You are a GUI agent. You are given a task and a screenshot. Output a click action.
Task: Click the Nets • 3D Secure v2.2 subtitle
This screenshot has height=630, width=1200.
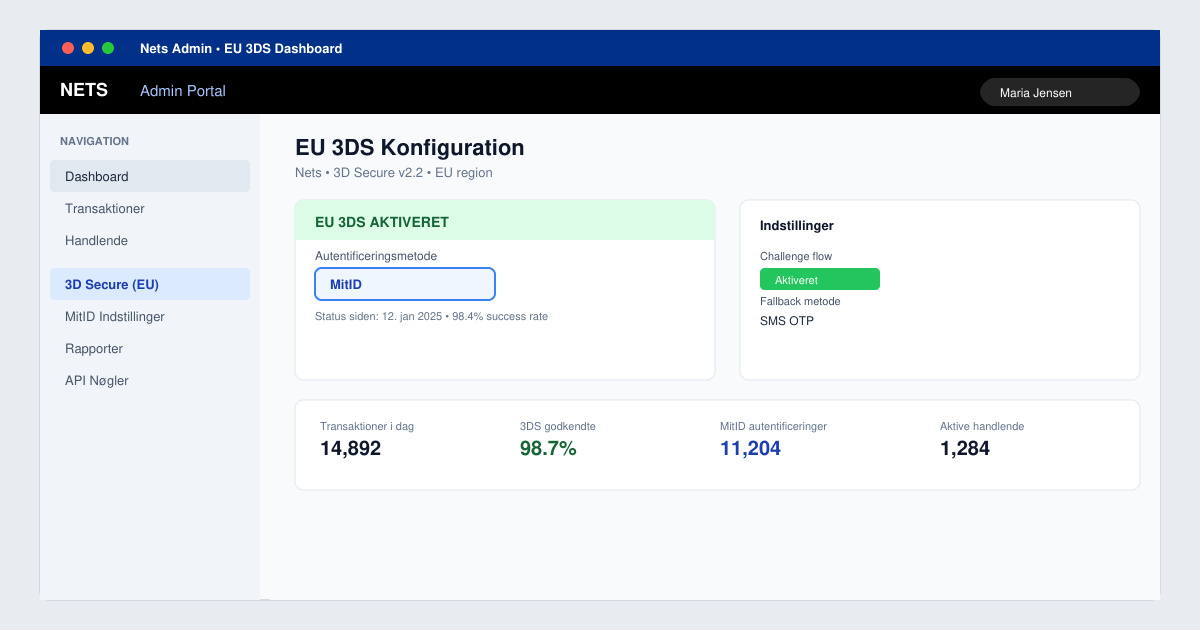394,172
